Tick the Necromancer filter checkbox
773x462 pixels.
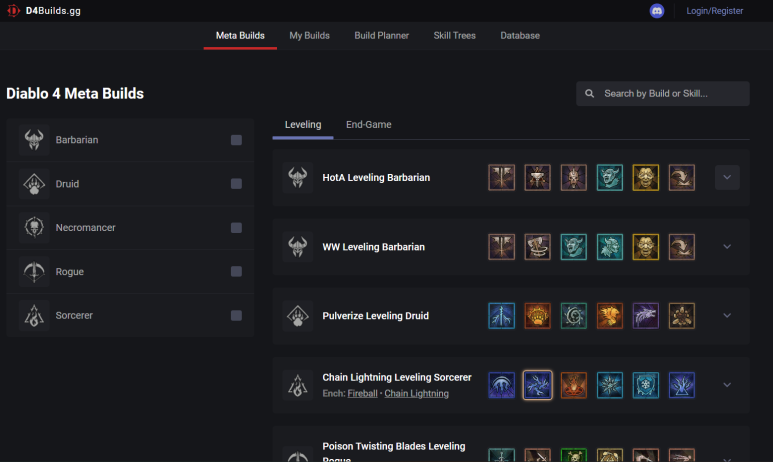[236, 227]
